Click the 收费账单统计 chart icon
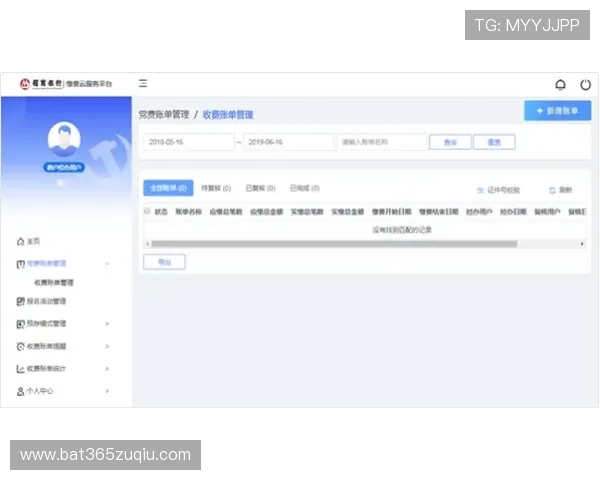Viewport: 600px width, 480px height. pos(20,369)
